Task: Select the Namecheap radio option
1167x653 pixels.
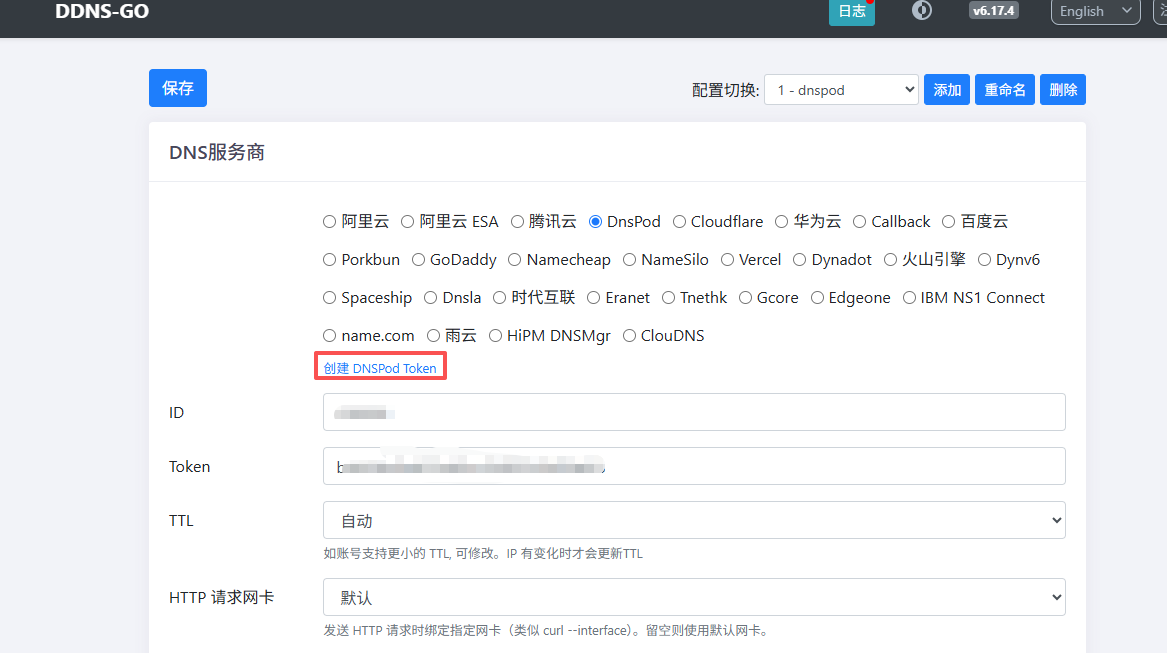Action: click(x=514, y=260)
